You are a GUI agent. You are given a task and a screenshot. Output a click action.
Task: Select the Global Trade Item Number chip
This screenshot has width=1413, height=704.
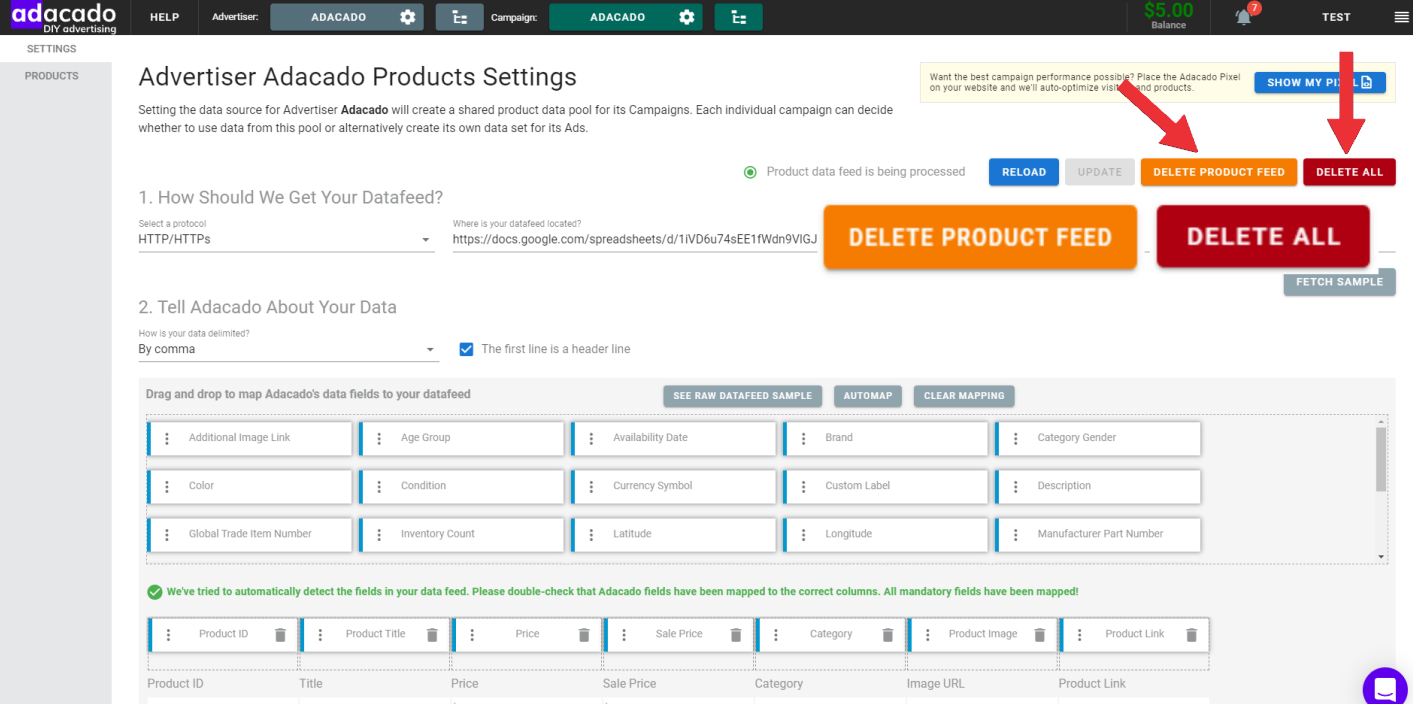pos(250,534)
